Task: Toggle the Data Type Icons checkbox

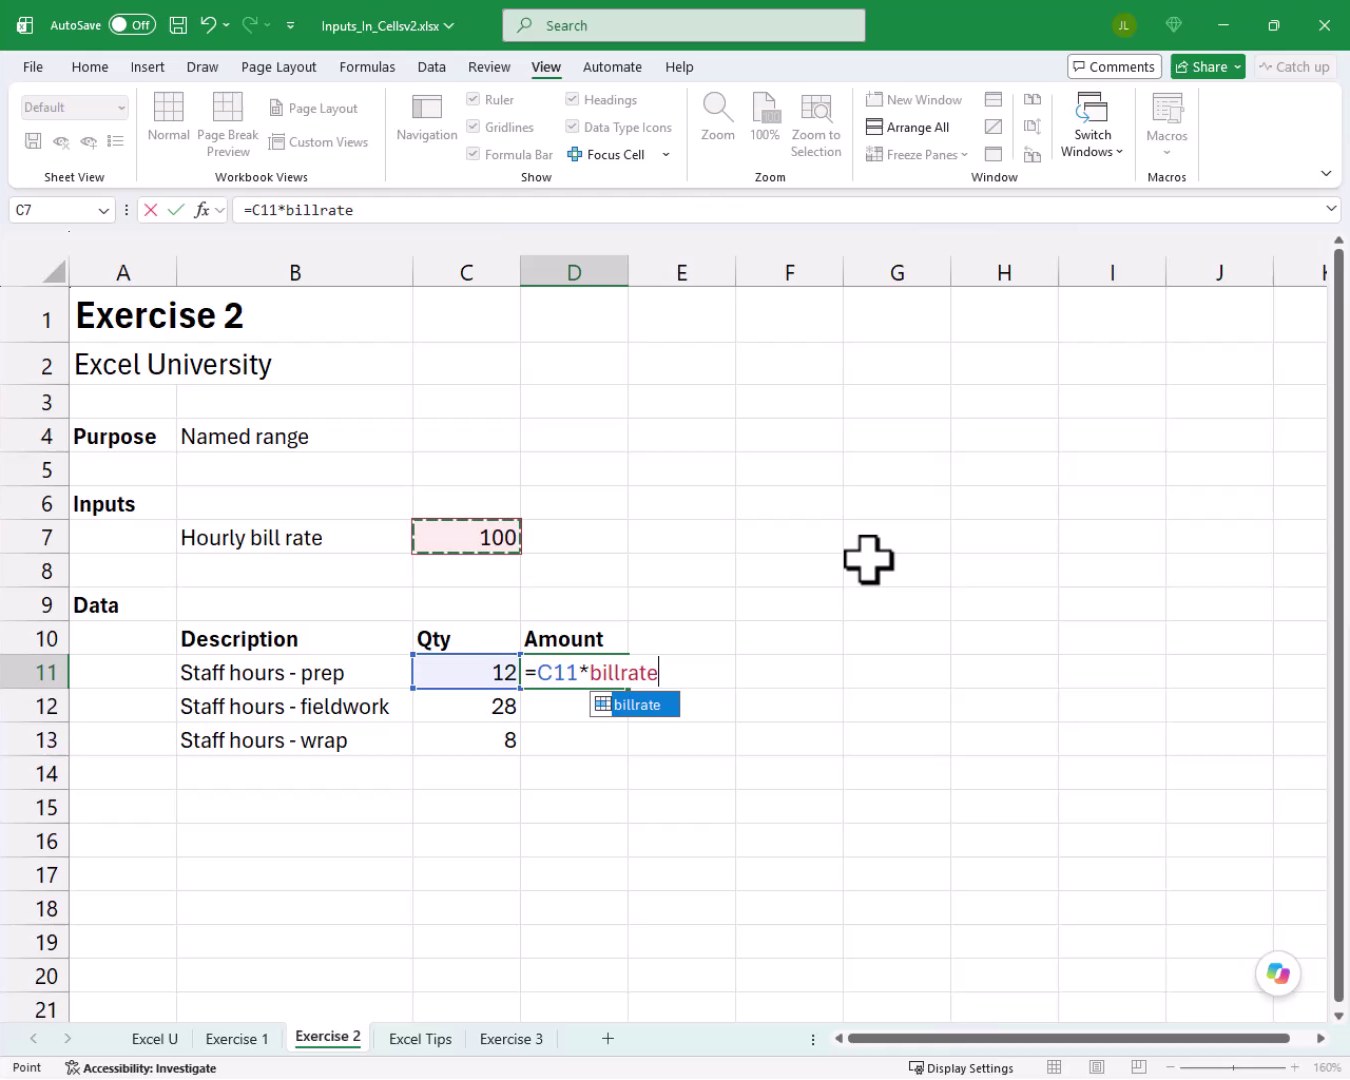Action: pos(572,127)
